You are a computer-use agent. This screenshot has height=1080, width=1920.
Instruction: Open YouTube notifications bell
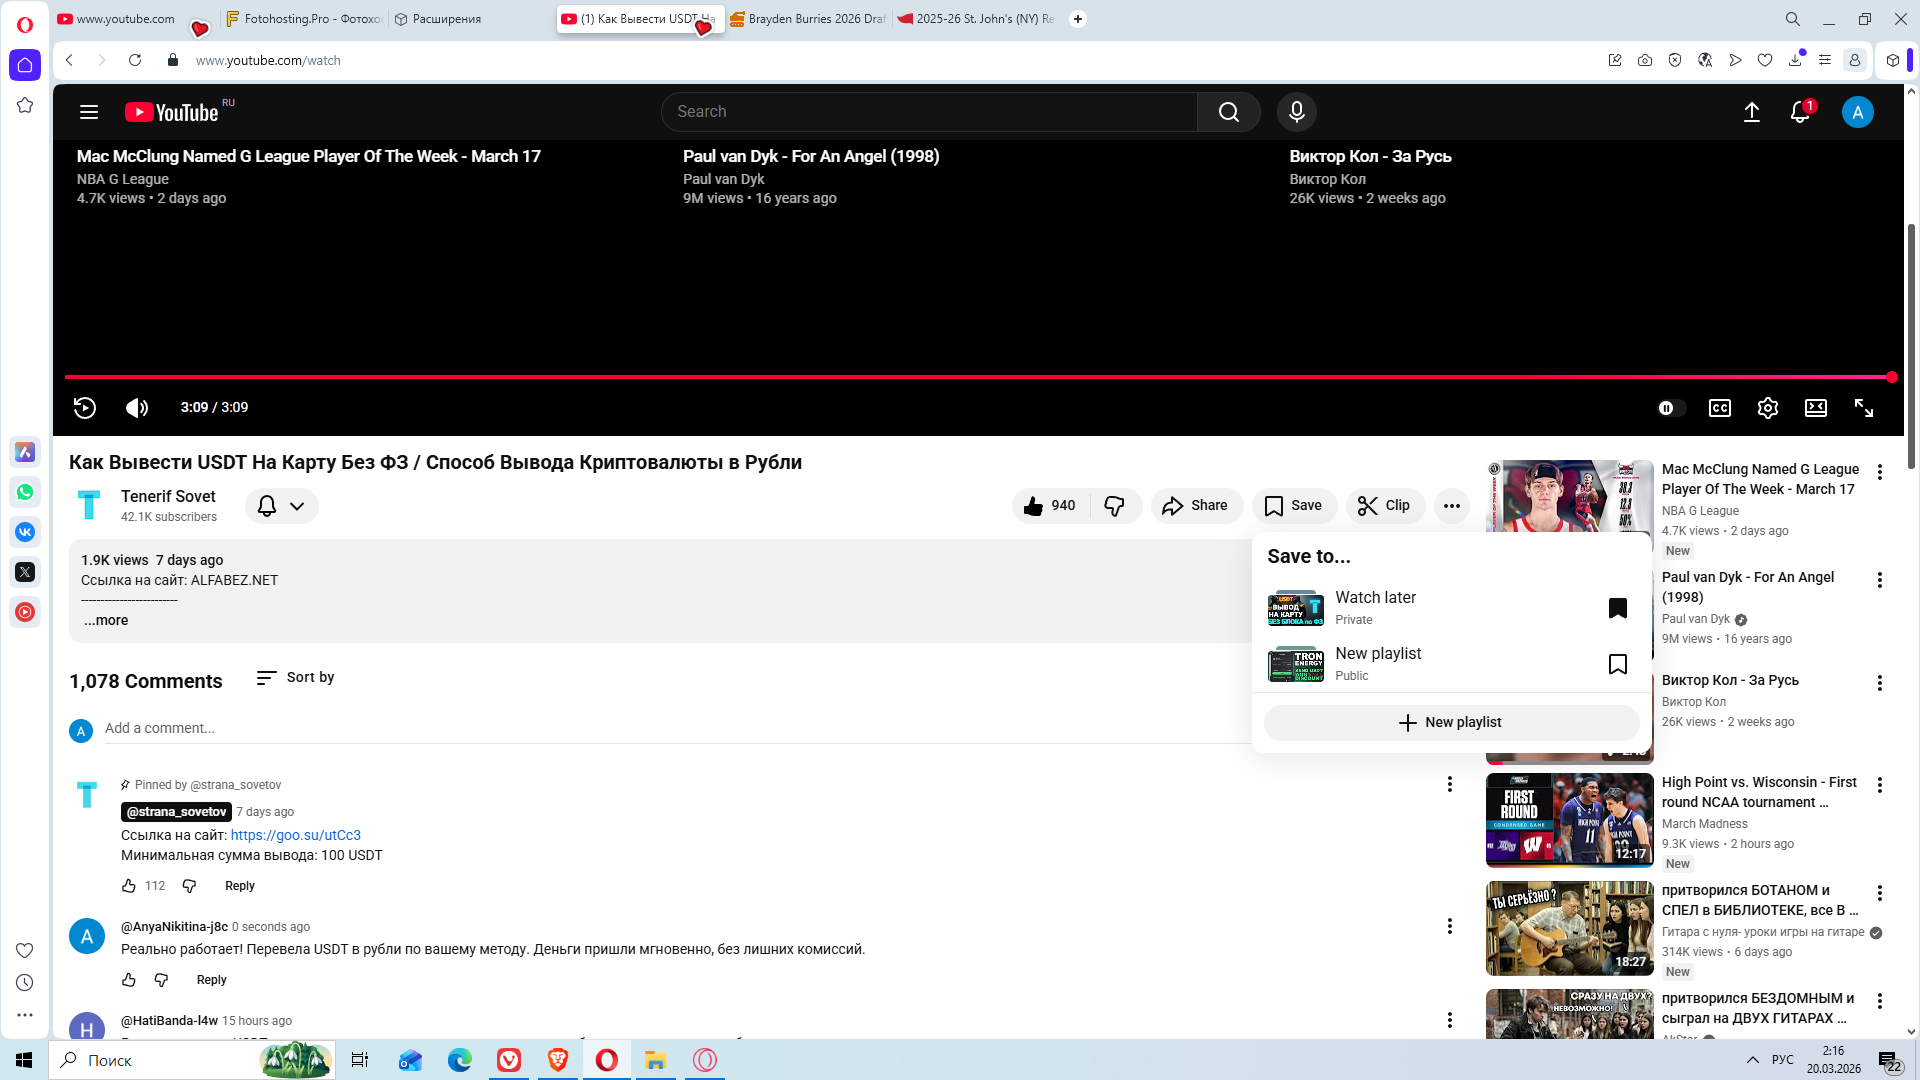coord(1799,112)
